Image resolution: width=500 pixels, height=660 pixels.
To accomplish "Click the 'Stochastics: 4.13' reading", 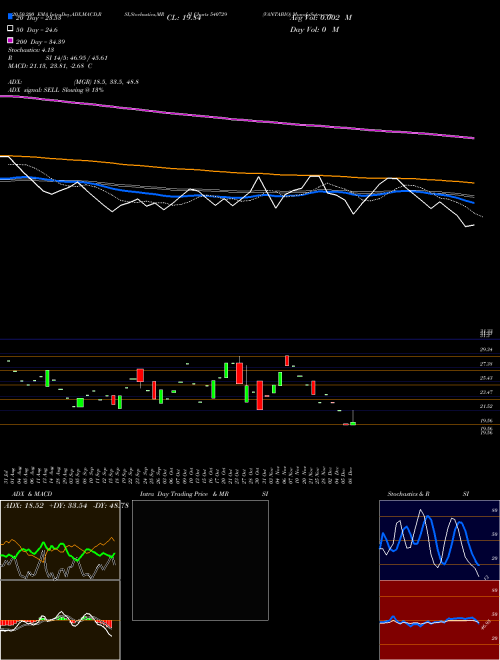I will click(x=31, y=50).
